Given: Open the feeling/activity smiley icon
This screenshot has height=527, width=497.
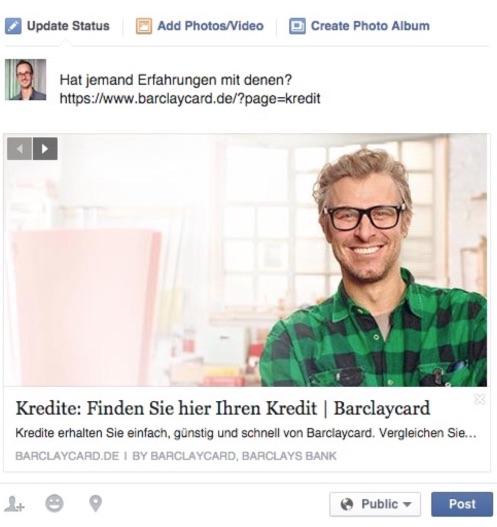Looking at the screenshot, I should click(x=54, y=503).
